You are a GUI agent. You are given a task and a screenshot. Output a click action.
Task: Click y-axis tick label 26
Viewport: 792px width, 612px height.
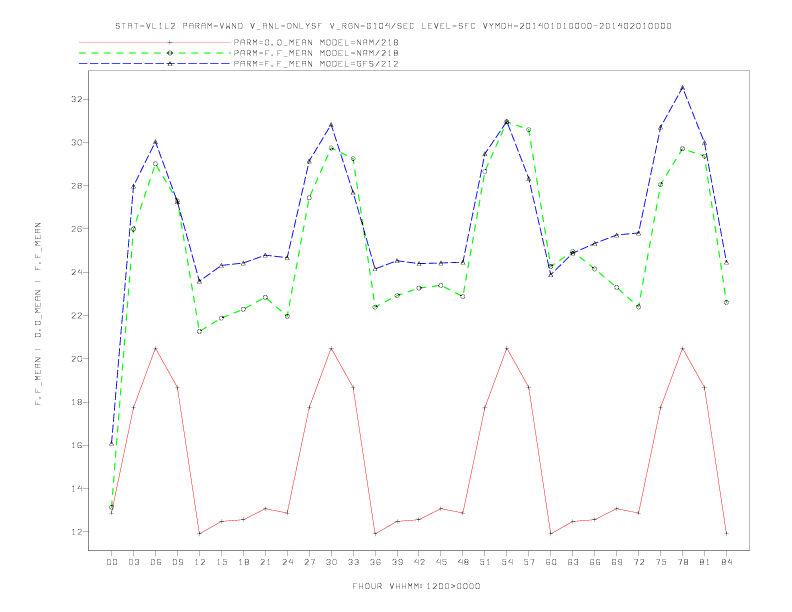(x=76, y=229)
